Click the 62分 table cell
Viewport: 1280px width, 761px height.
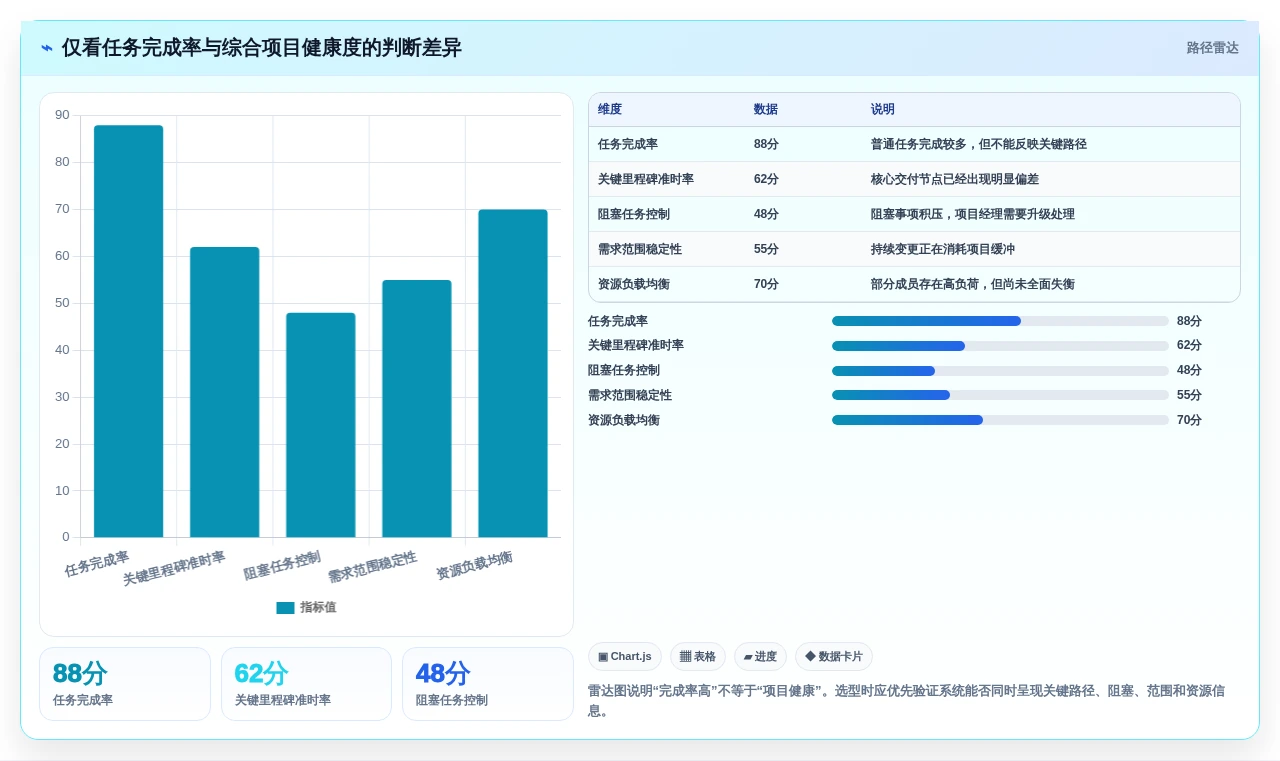(x=766, y=179)
